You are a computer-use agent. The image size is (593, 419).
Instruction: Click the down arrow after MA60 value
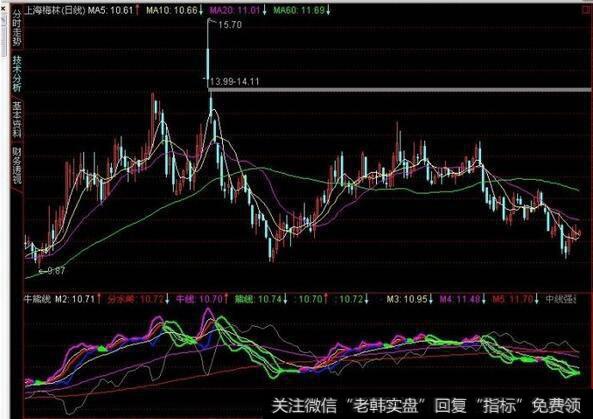328,10
